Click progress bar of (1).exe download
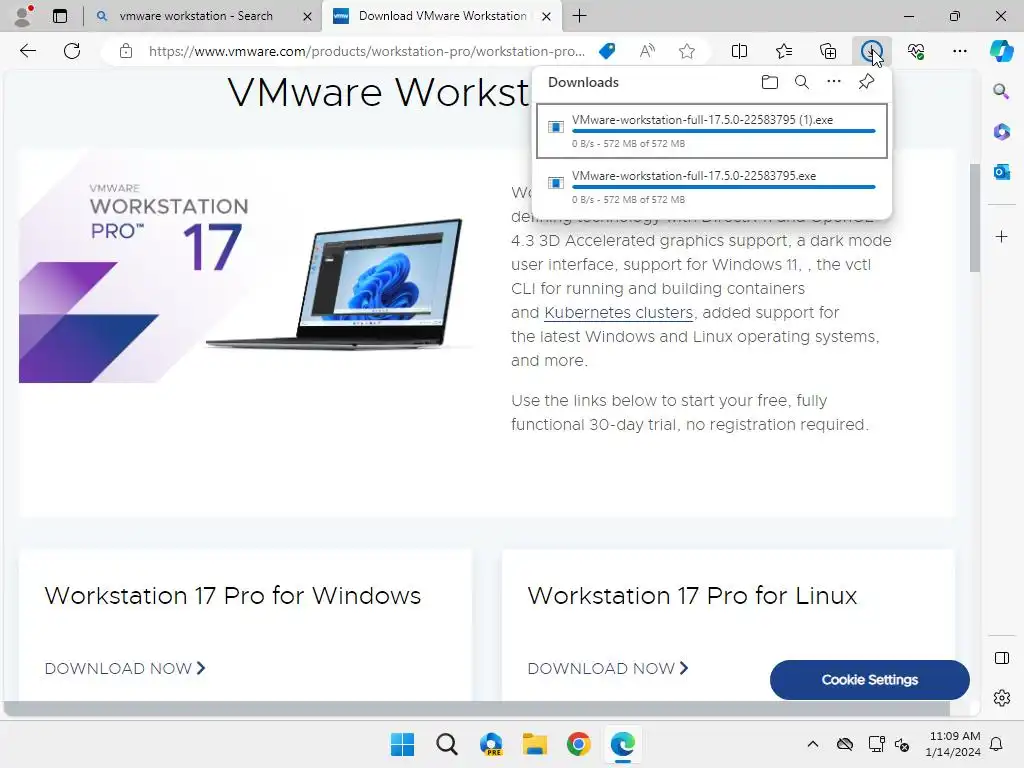This screenshot has height=768, width=1024. tap(724, 131)
